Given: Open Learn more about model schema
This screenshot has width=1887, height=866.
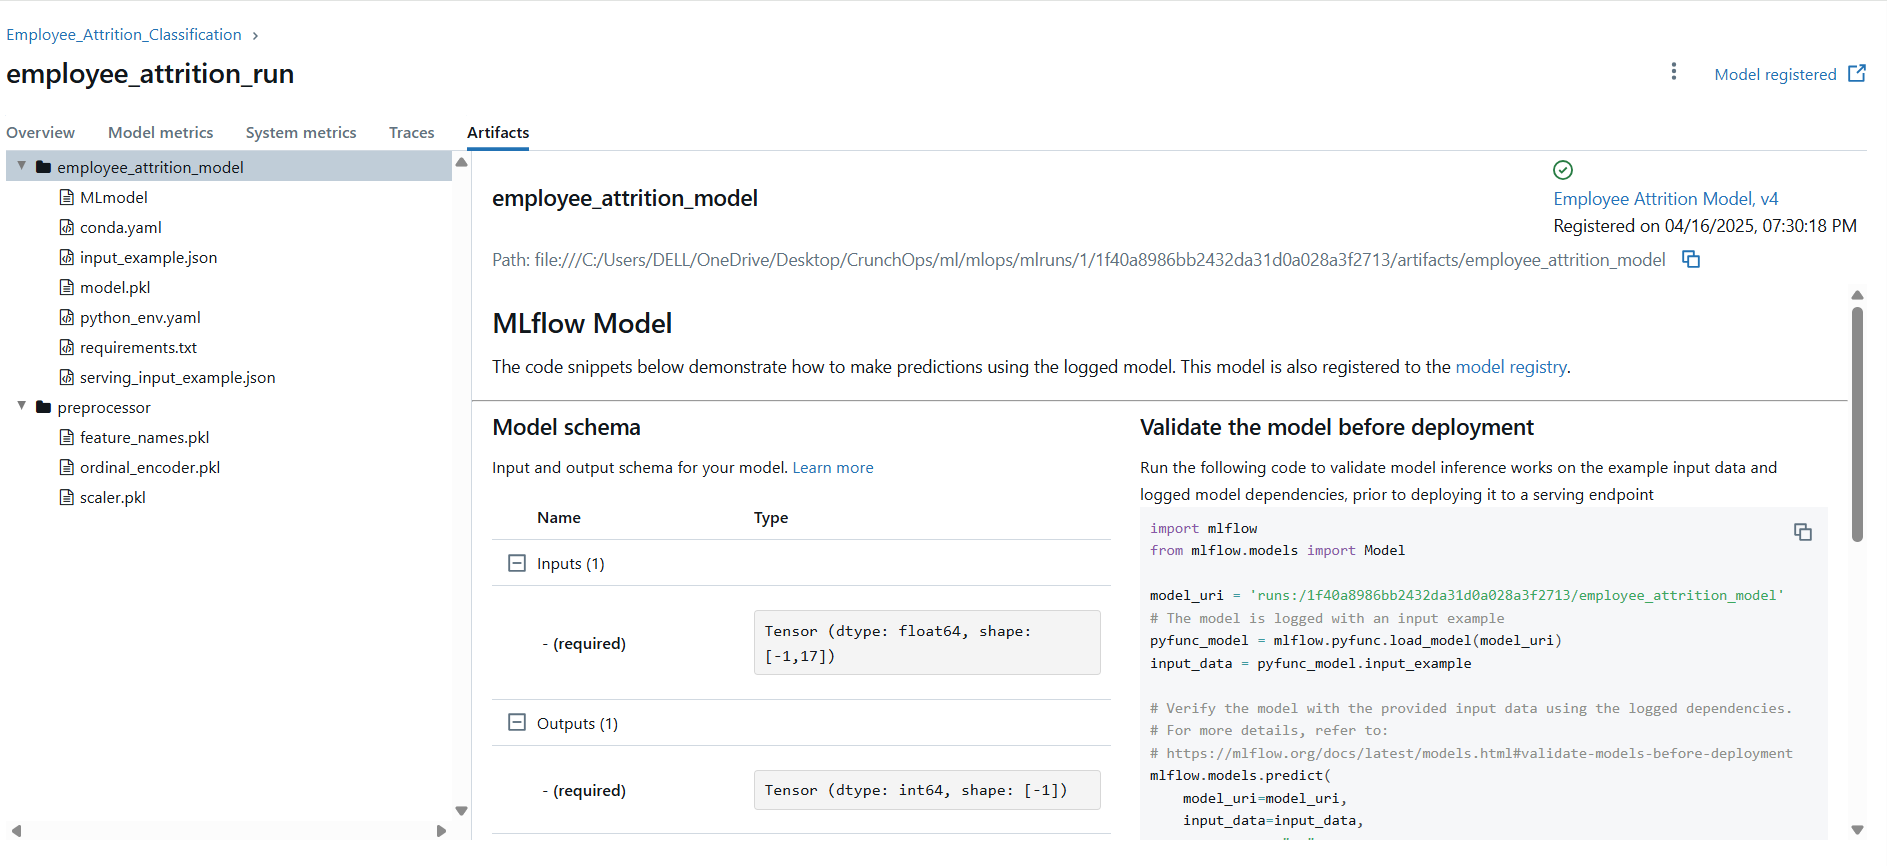Looking at the screenshot, I should 832,467.
